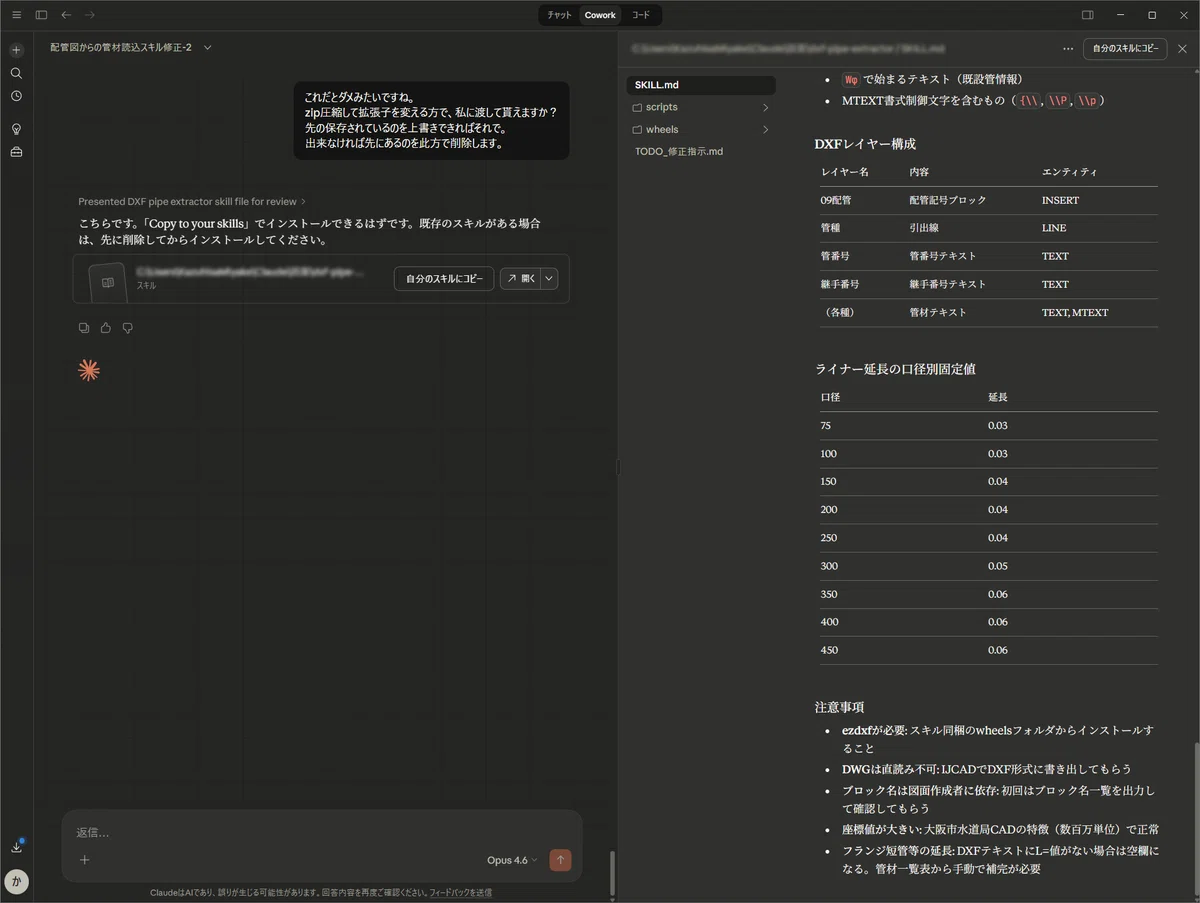Expand Presented DXF pipe extractor details
This screenshot has height=903, width=1200.
click(192, 201)
